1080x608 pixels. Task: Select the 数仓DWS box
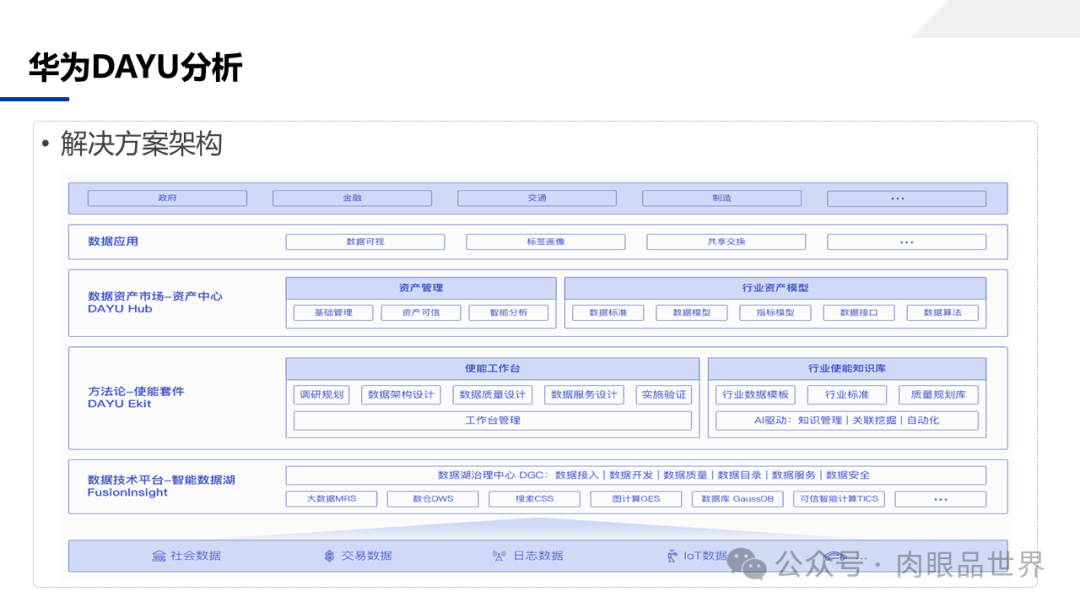433,499
